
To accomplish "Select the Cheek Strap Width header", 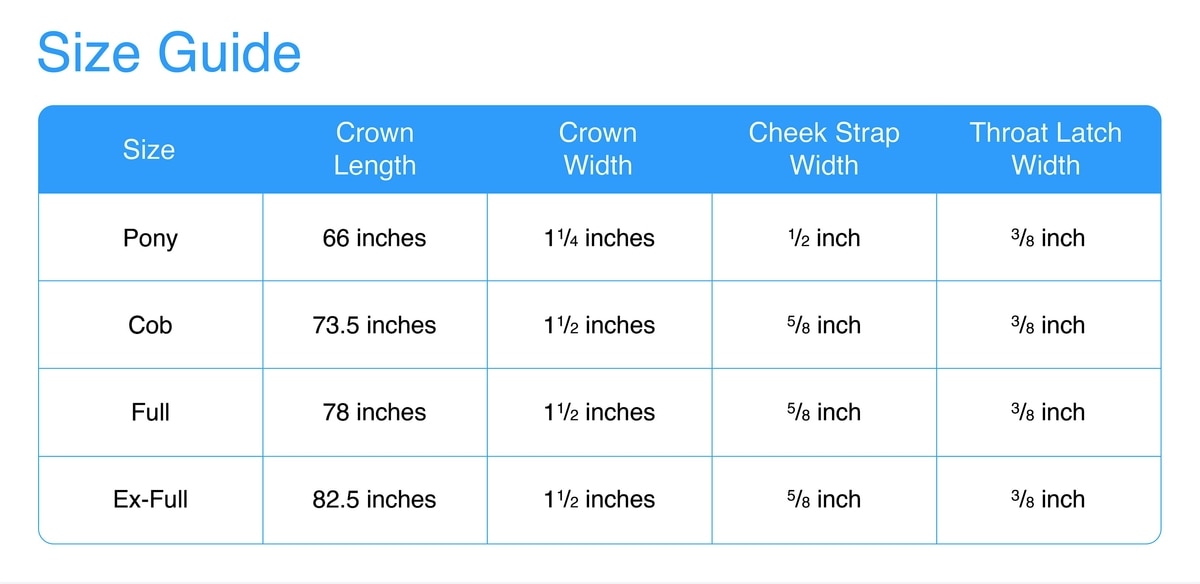I will [824, 150].
